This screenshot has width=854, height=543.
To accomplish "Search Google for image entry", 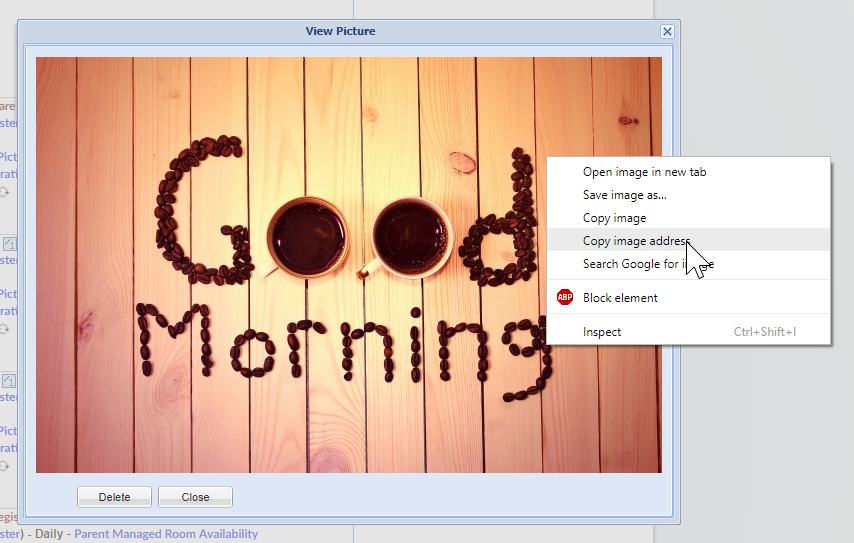I will pyautogui.click(x=688, y=264).
